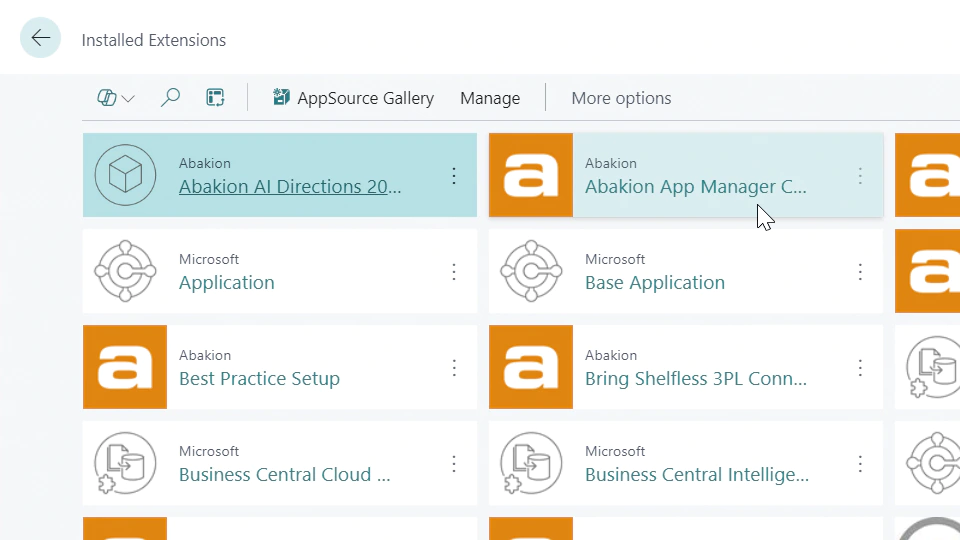Click Abakion publisher label above AI Directions
Image resolution: width=960 pixels, height=540 pixels.
pyautogui.click(x=204, y=163)
